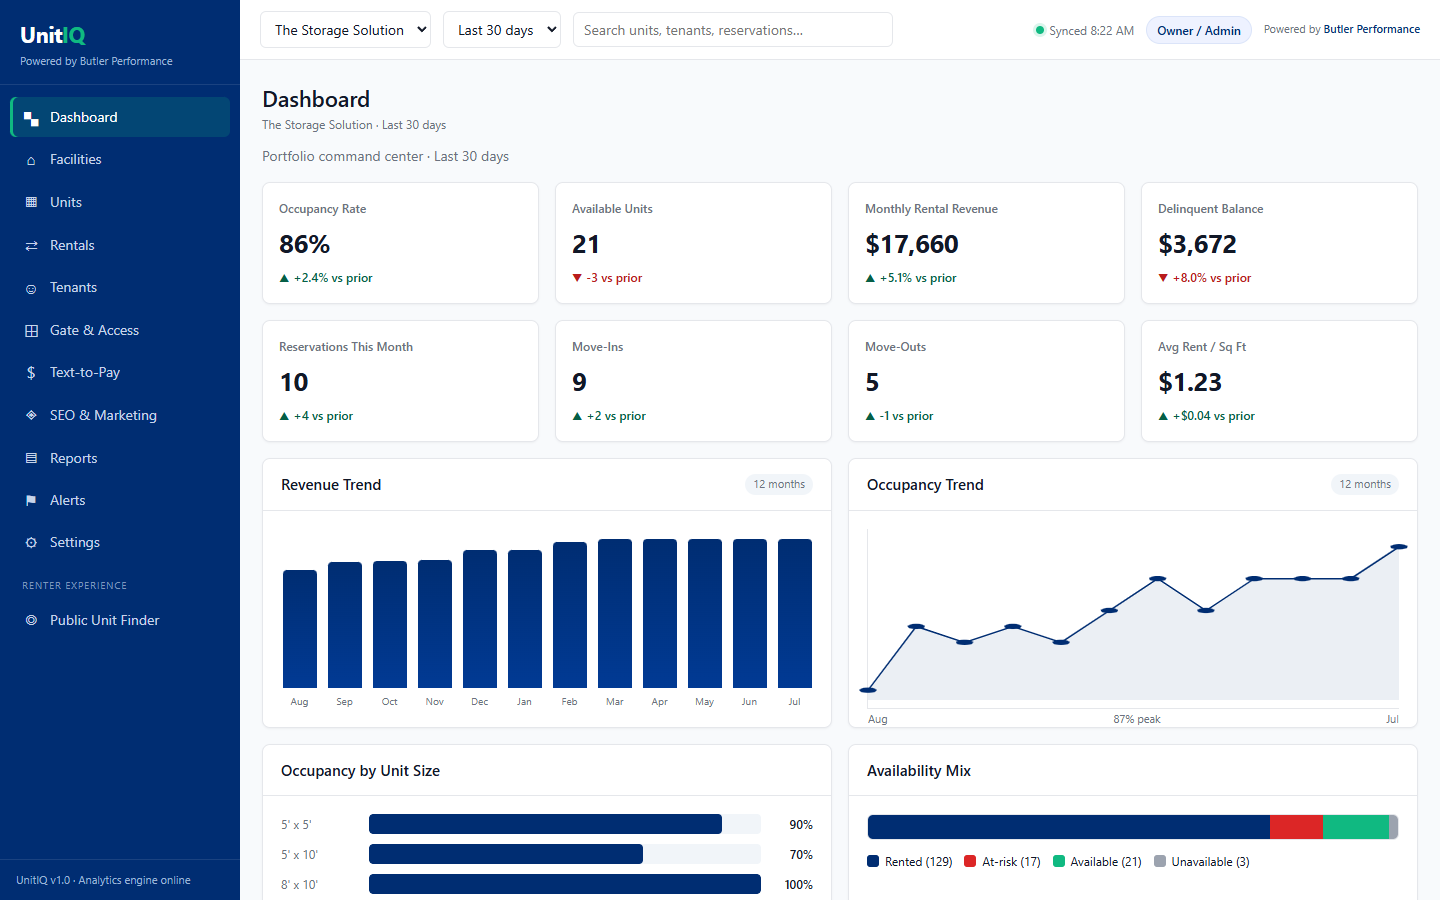
Task: Click the Feb bar in Revenue Trend
Action: pyautogui.click(x=570, y=615)
